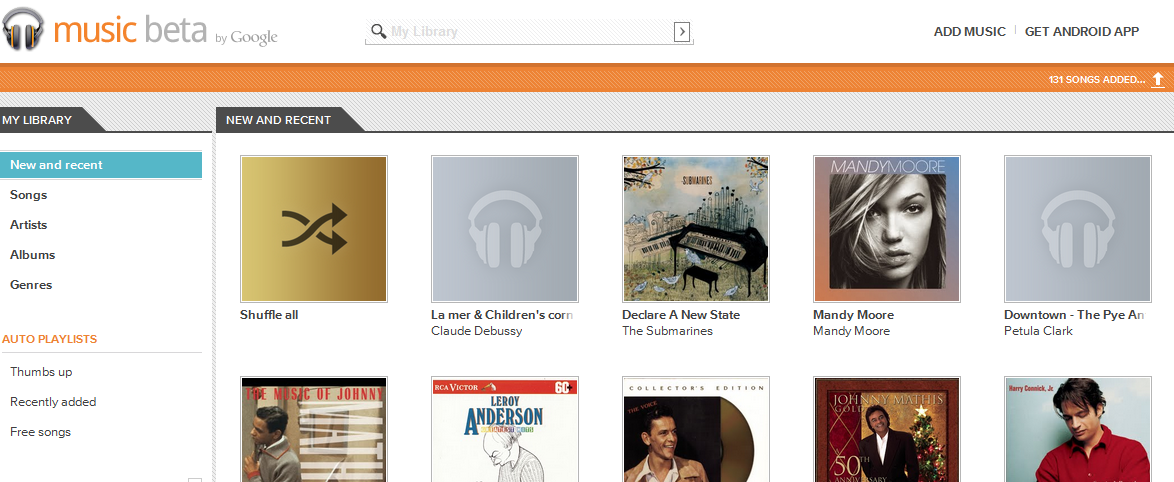Click the AUTO PLAYLISTS heading
Viewport: 1174px width, 482px height.
click(49, 339)
